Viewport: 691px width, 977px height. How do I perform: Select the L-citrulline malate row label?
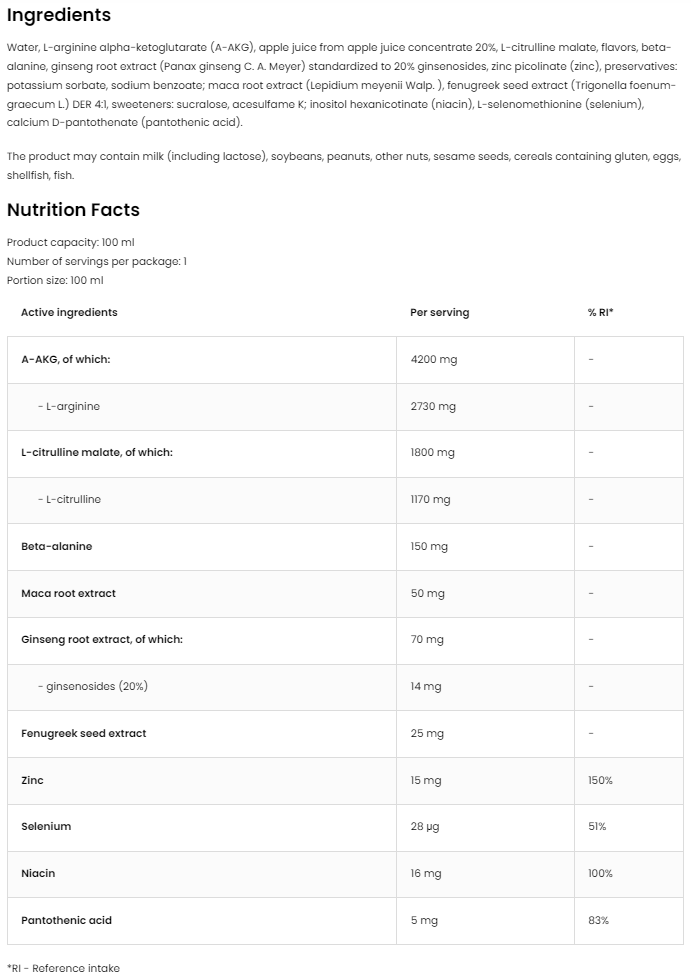(x=96, y=452)
